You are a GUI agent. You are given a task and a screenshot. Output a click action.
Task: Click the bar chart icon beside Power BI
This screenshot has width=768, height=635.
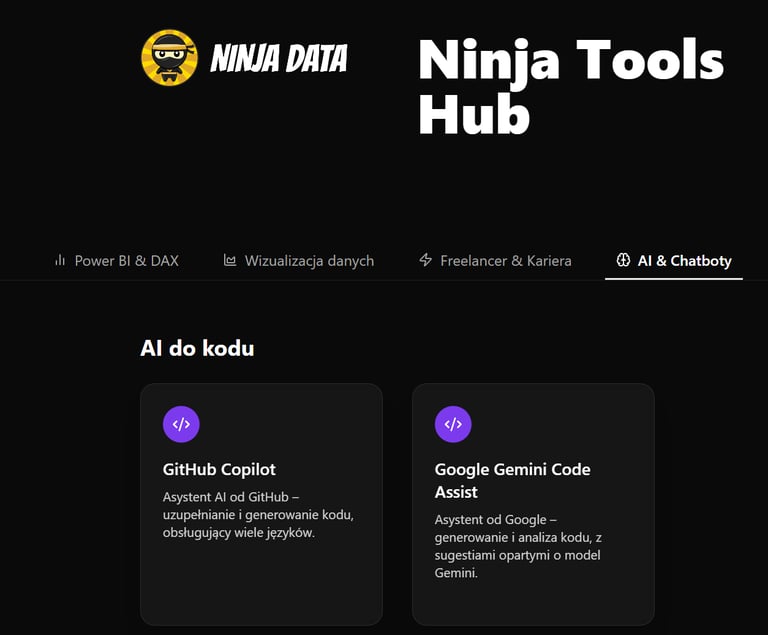click(x=60, y=260)
